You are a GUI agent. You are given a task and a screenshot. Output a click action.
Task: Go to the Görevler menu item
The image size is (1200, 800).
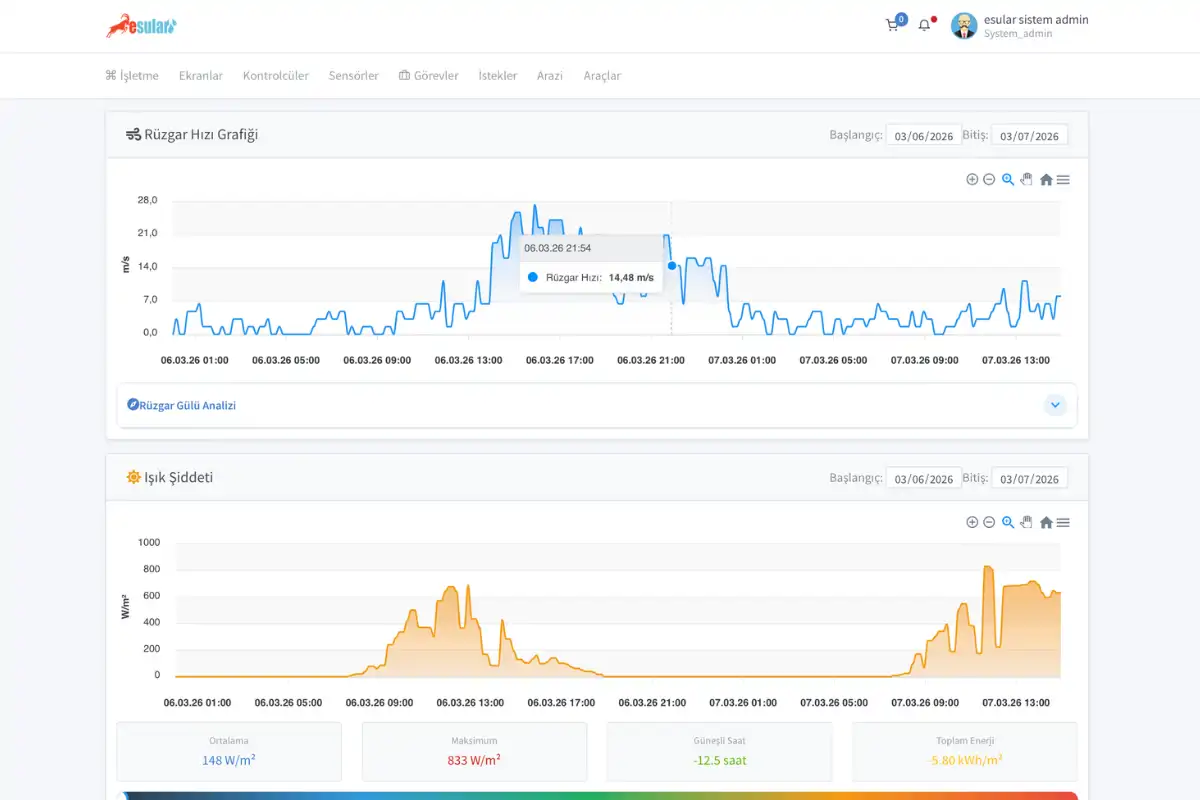pos(428,76)
